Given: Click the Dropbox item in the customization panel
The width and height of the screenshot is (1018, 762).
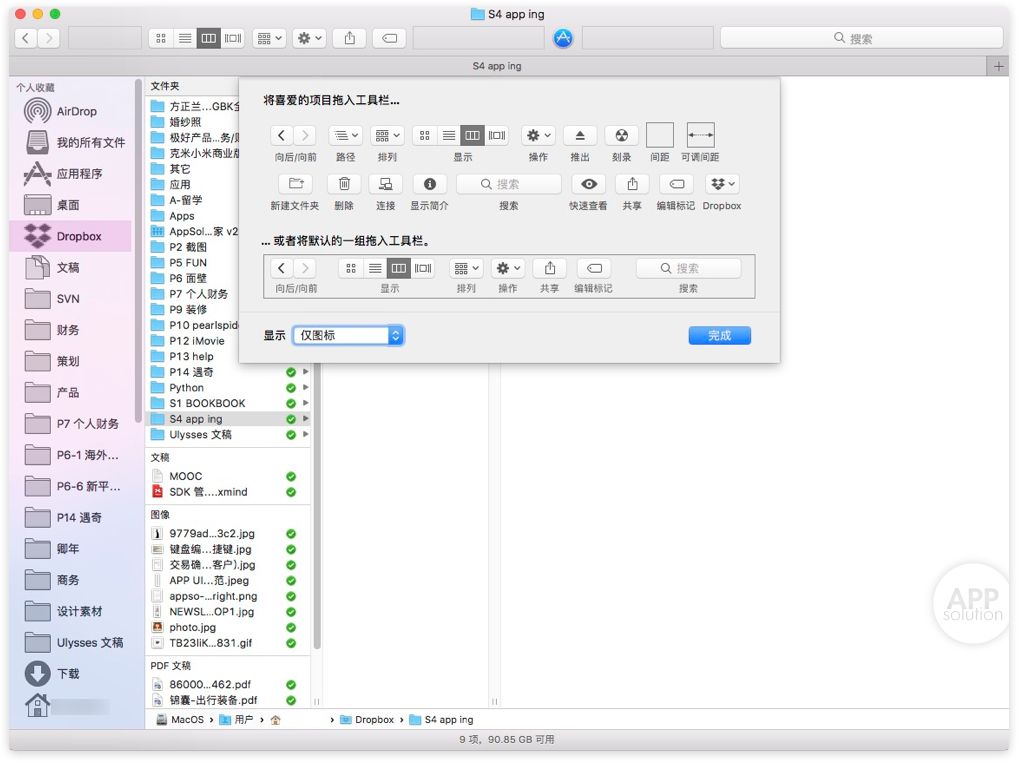Looking at the screenshot, I should [x=721, y=185].
